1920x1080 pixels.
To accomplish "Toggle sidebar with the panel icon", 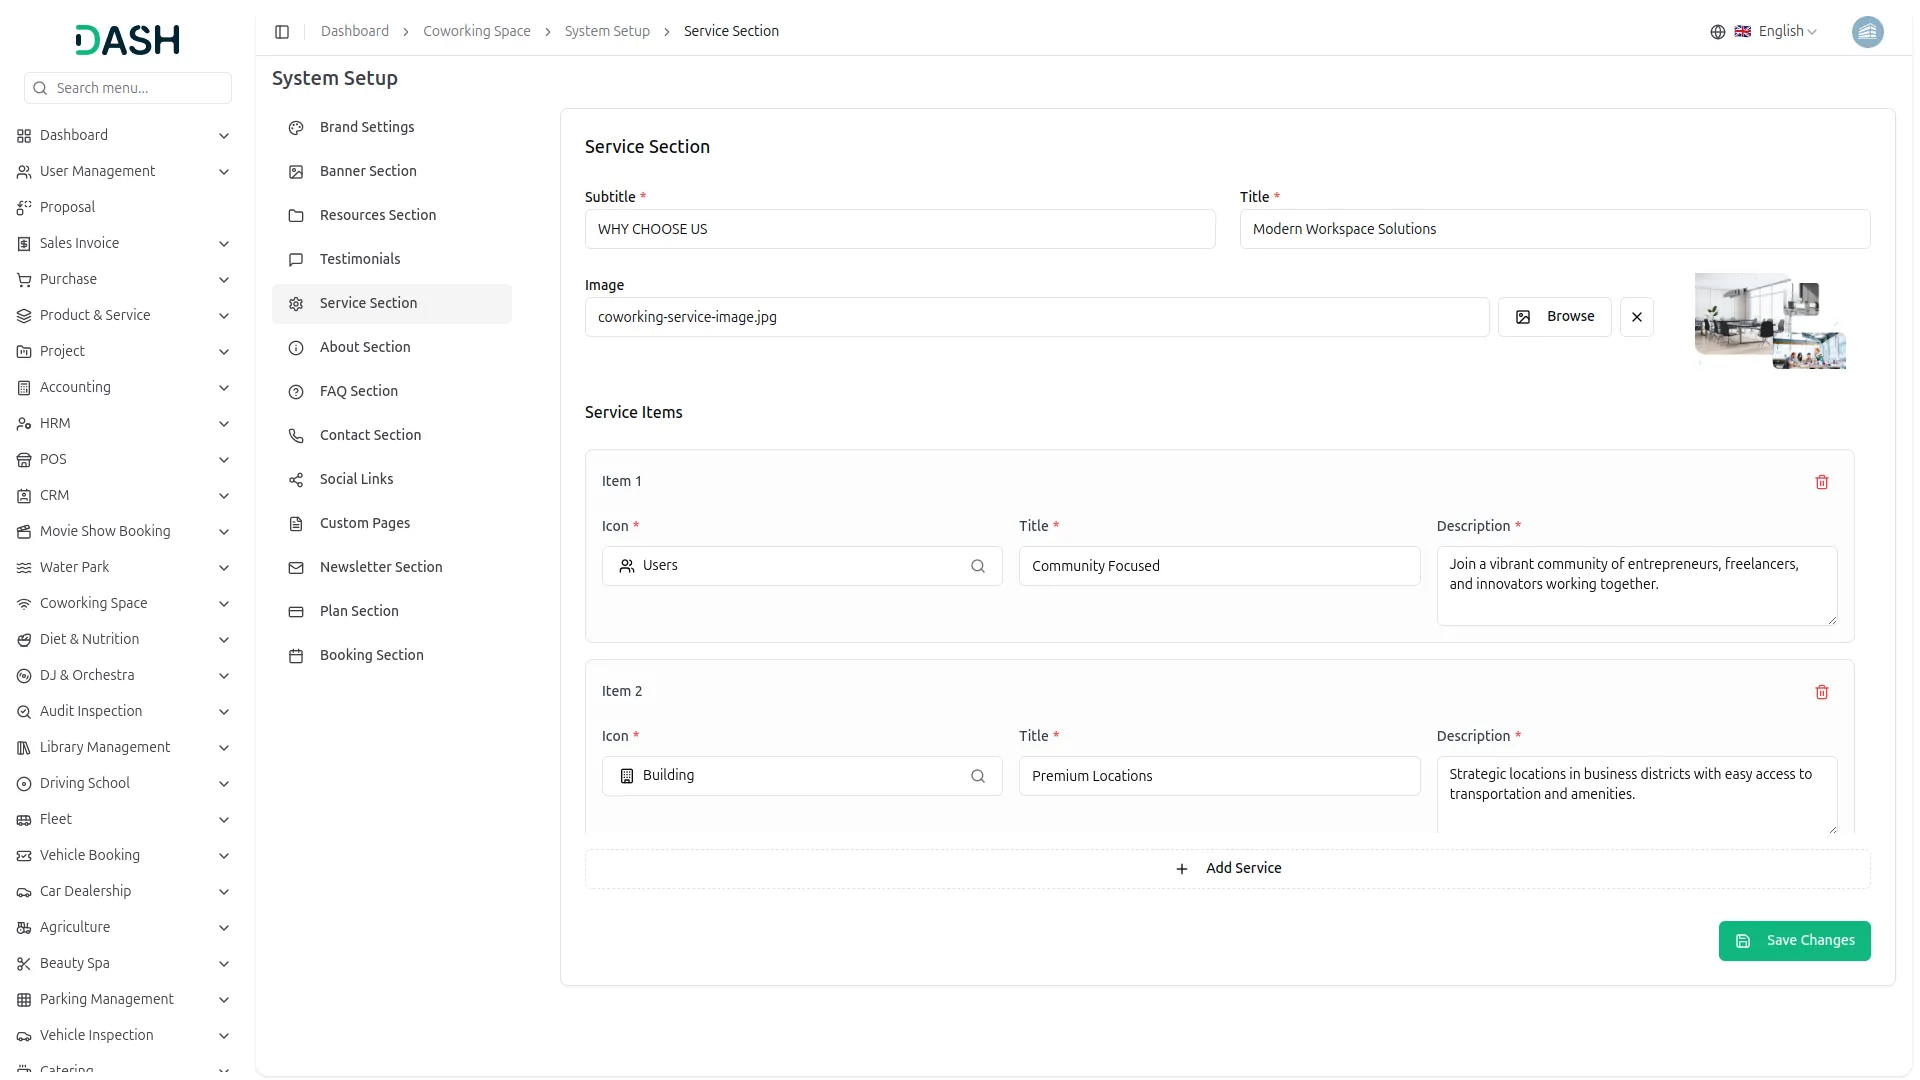I will coord(282,32).
